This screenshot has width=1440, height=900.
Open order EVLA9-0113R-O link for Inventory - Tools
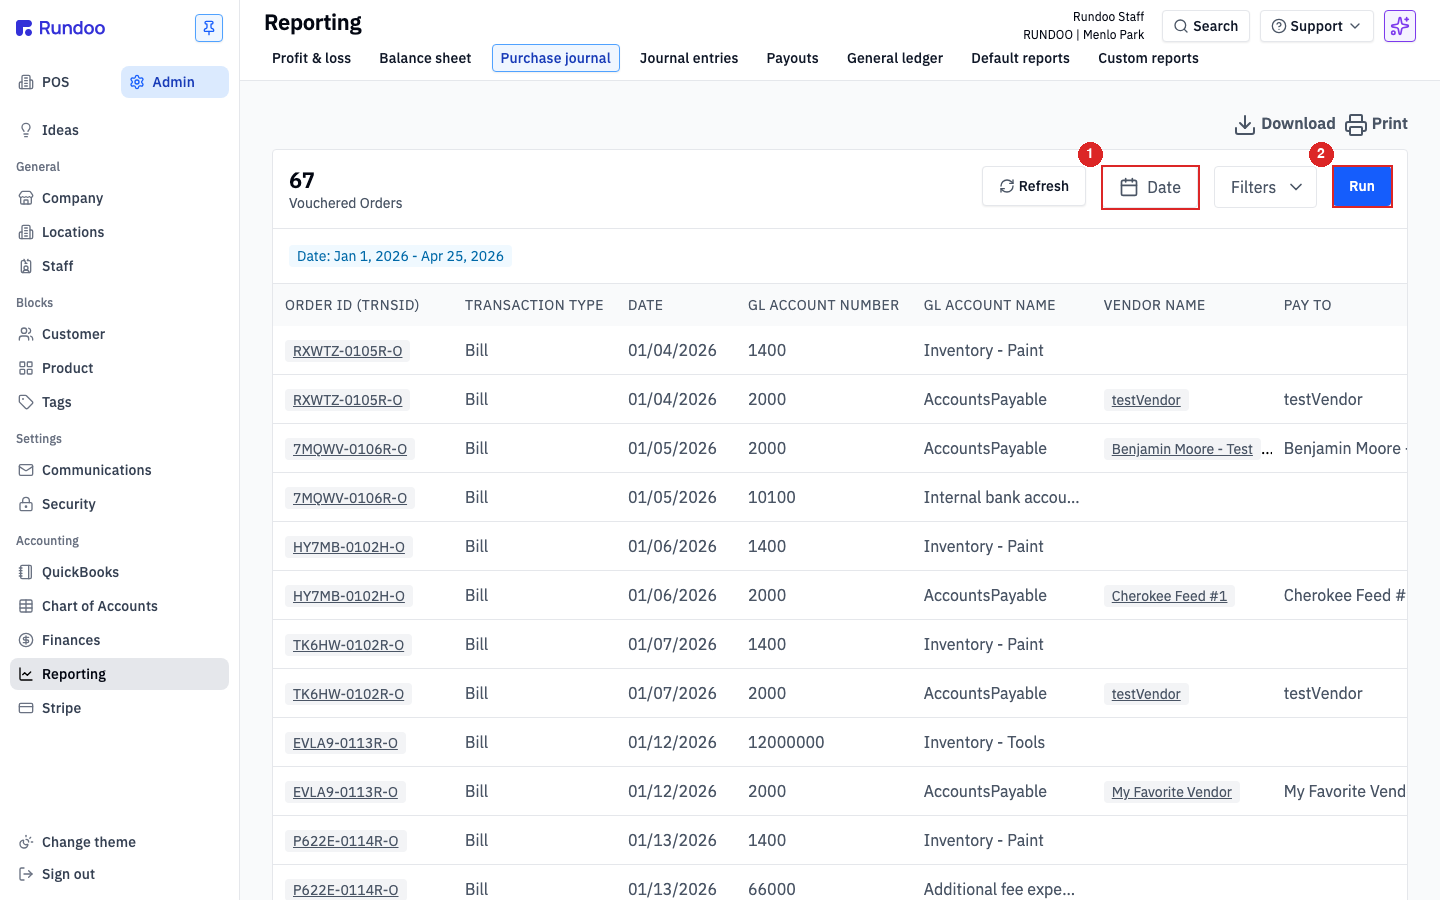[x=345, y=743]
